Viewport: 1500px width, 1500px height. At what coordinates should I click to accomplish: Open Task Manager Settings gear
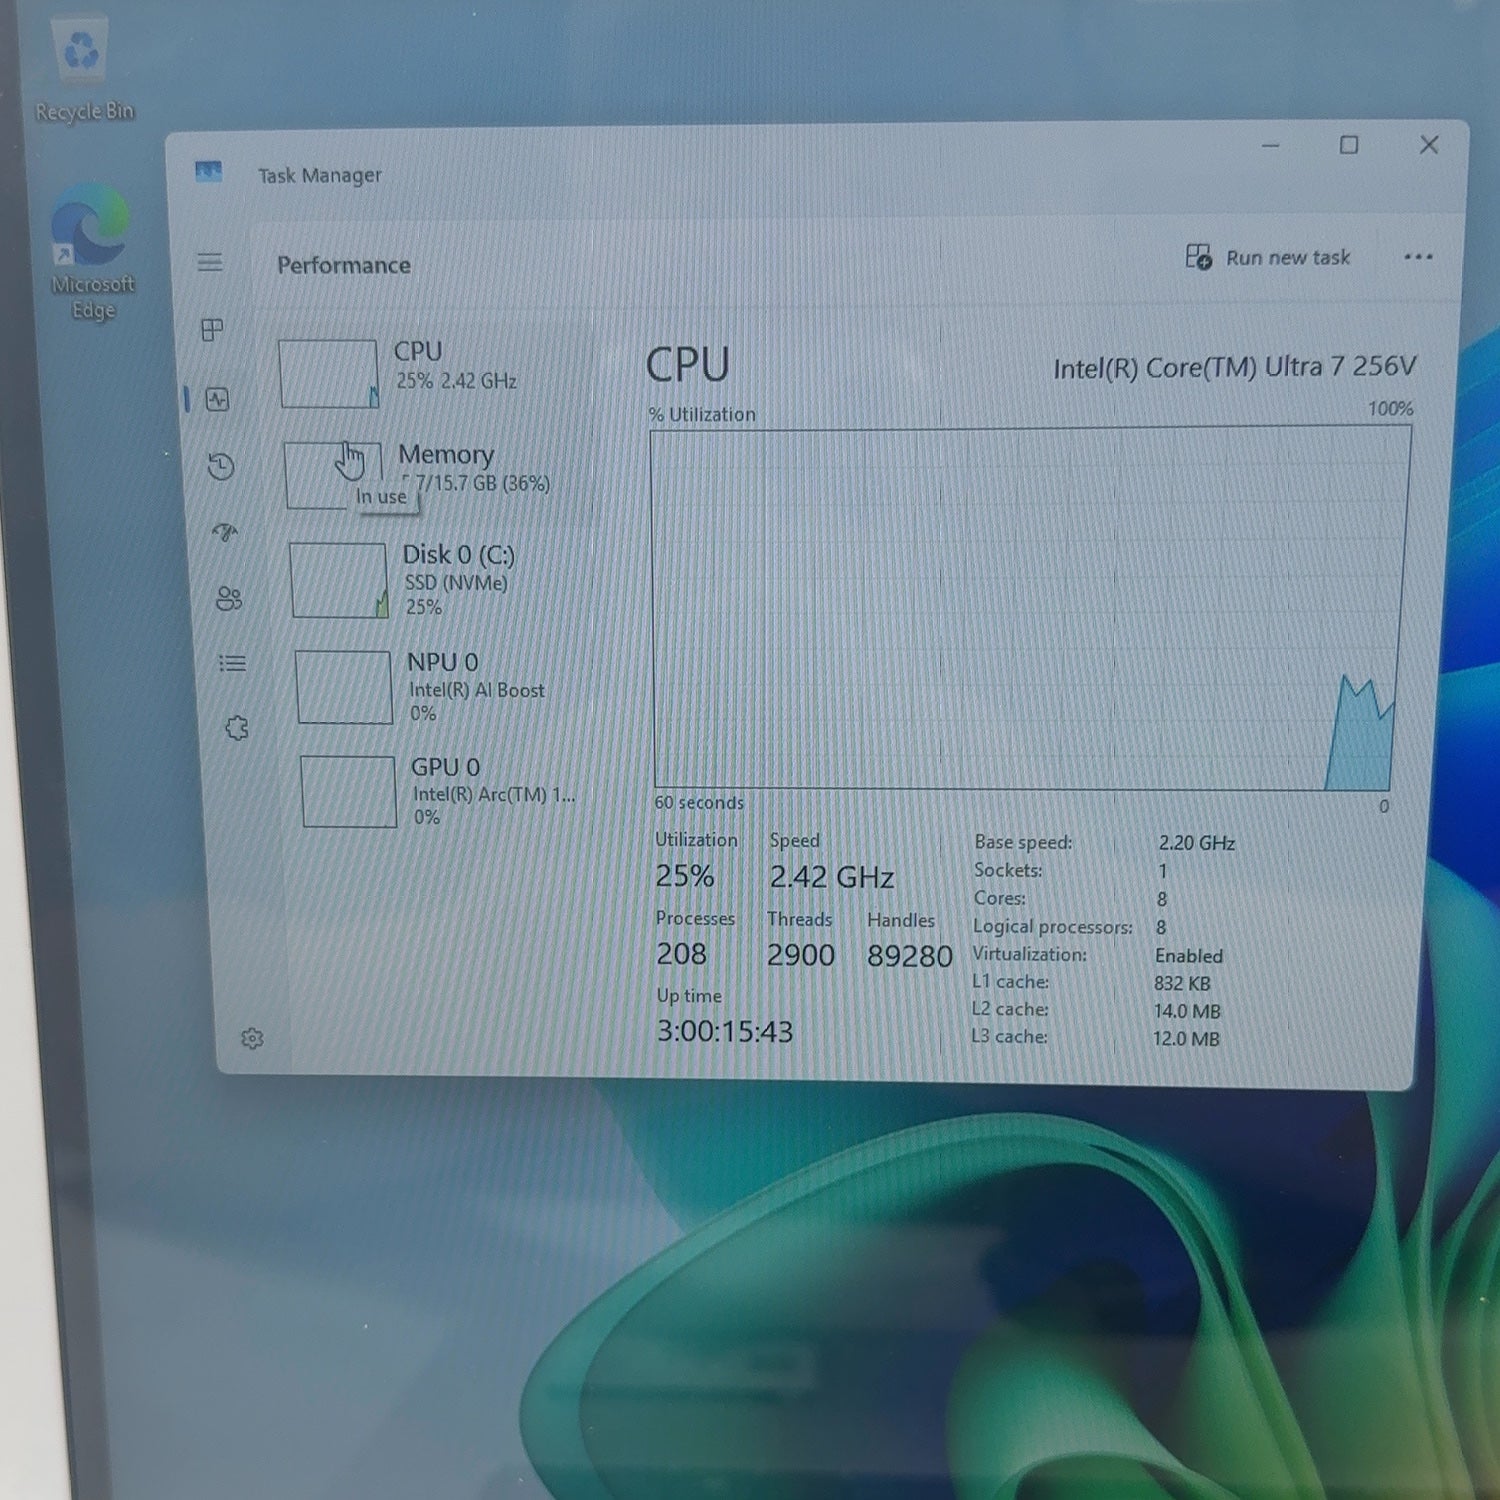click(x=252, y=1039)
